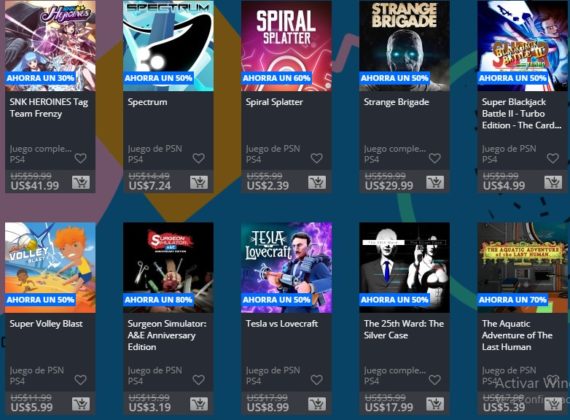This screenshot has width=570, height=420.
Task: Open the Tesla vs Lovecraft cover art
Action: [x=286, y=268]
